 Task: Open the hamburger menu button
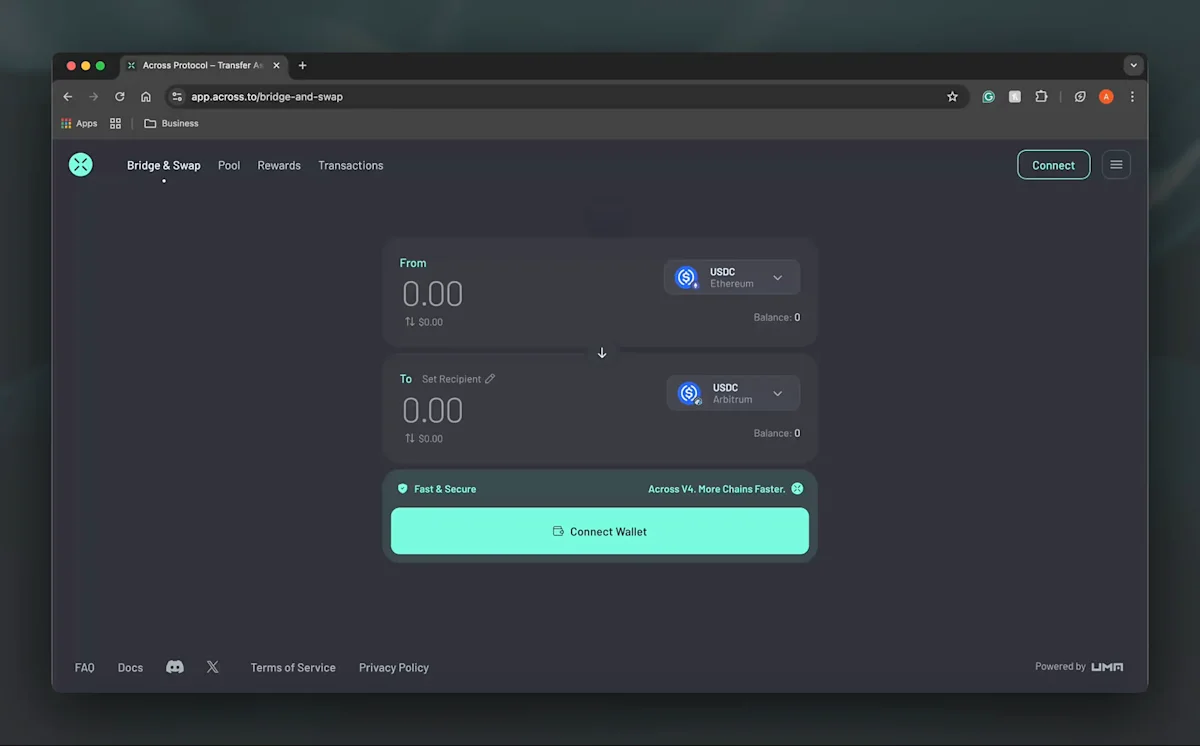[1116, 165]
